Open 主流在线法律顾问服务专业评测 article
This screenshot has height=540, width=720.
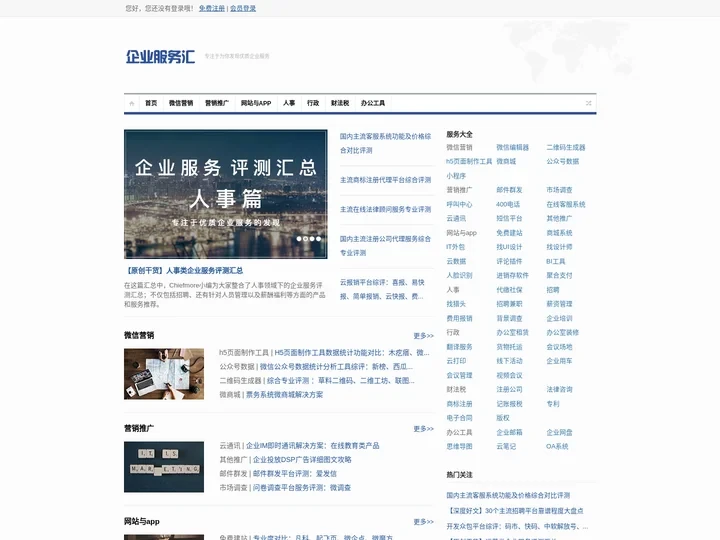(385, 209)
